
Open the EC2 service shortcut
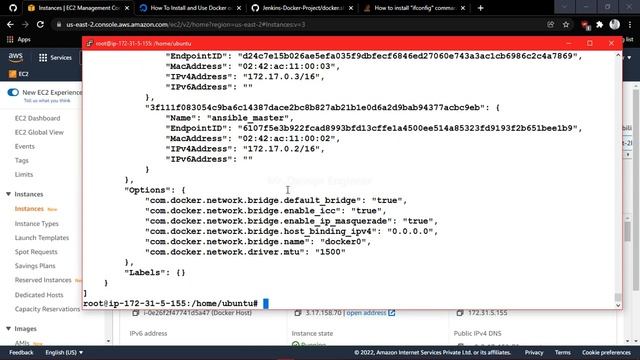coord(19,74)
